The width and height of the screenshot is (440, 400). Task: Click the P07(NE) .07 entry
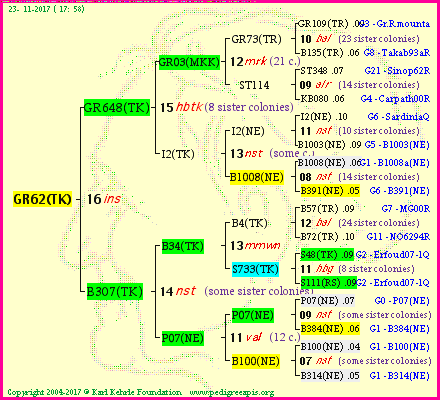(x=327, y=301)
